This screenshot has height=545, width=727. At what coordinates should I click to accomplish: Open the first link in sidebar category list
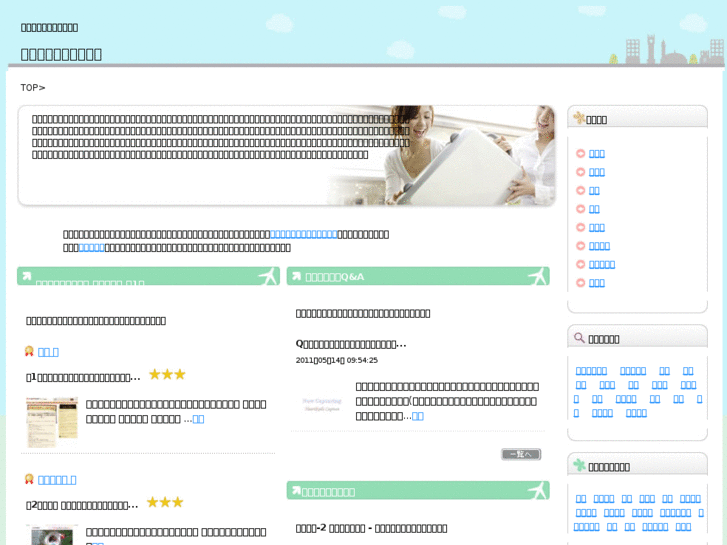(x=597, y=154)
